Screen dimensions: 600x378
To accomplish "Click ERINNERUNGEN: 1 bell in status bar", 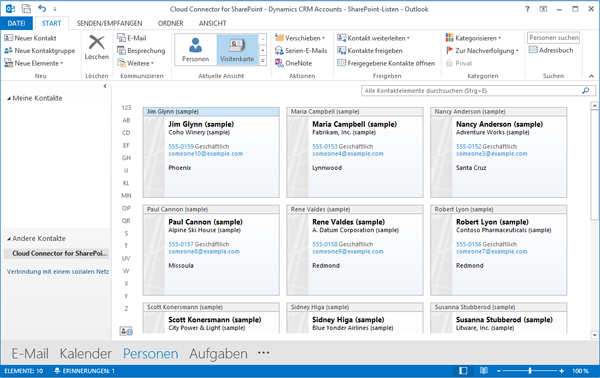I will click(x=84, y=371).
